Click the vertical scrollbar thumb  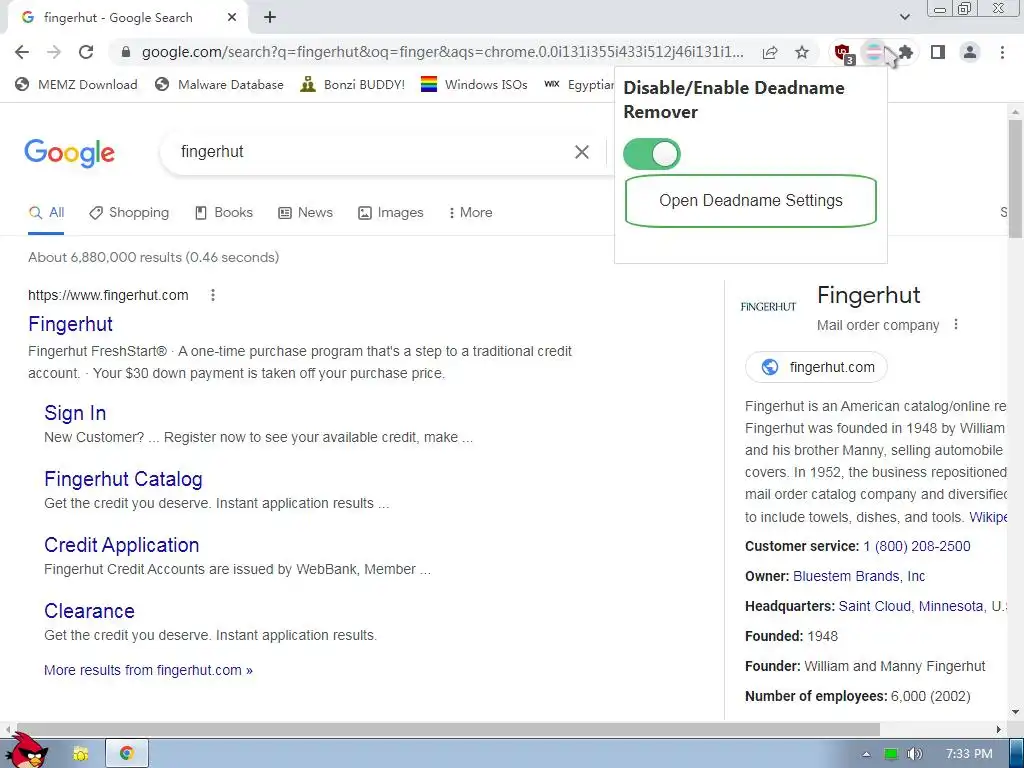tap(1016, 178)
